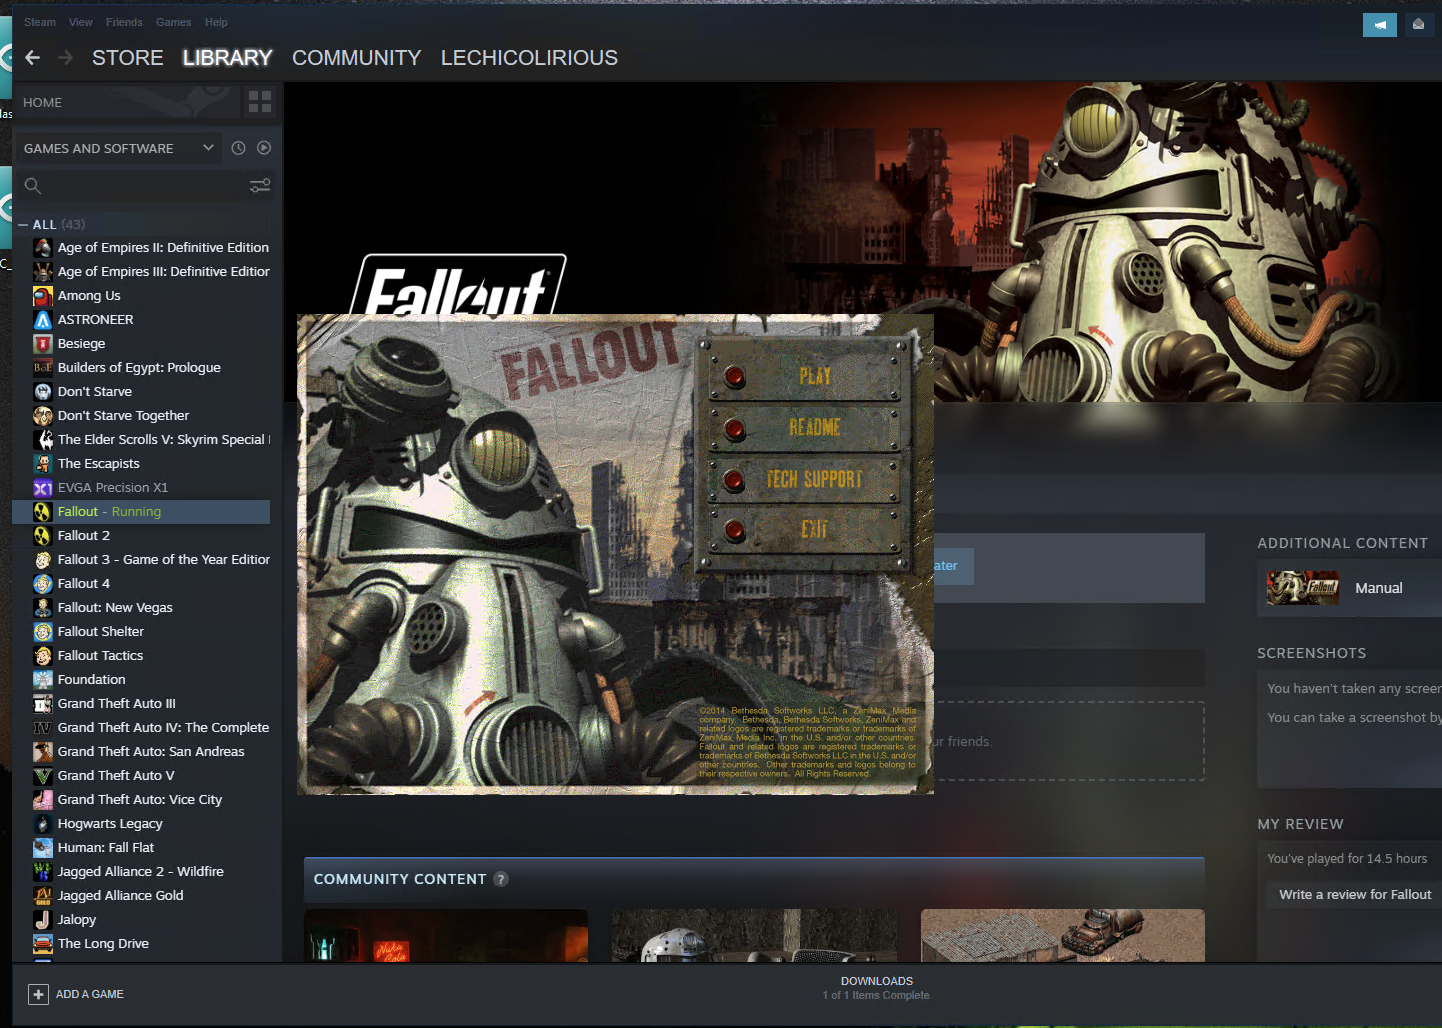Click the Fallout Shelter icon

click(43, 632)
